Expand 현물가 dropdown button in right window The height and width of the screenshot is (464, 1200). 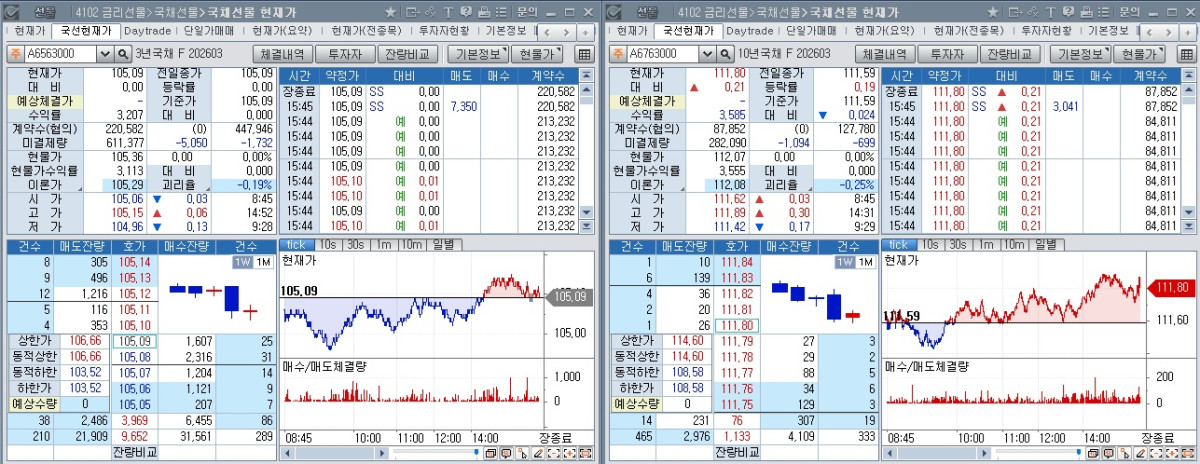point(1140,54)
